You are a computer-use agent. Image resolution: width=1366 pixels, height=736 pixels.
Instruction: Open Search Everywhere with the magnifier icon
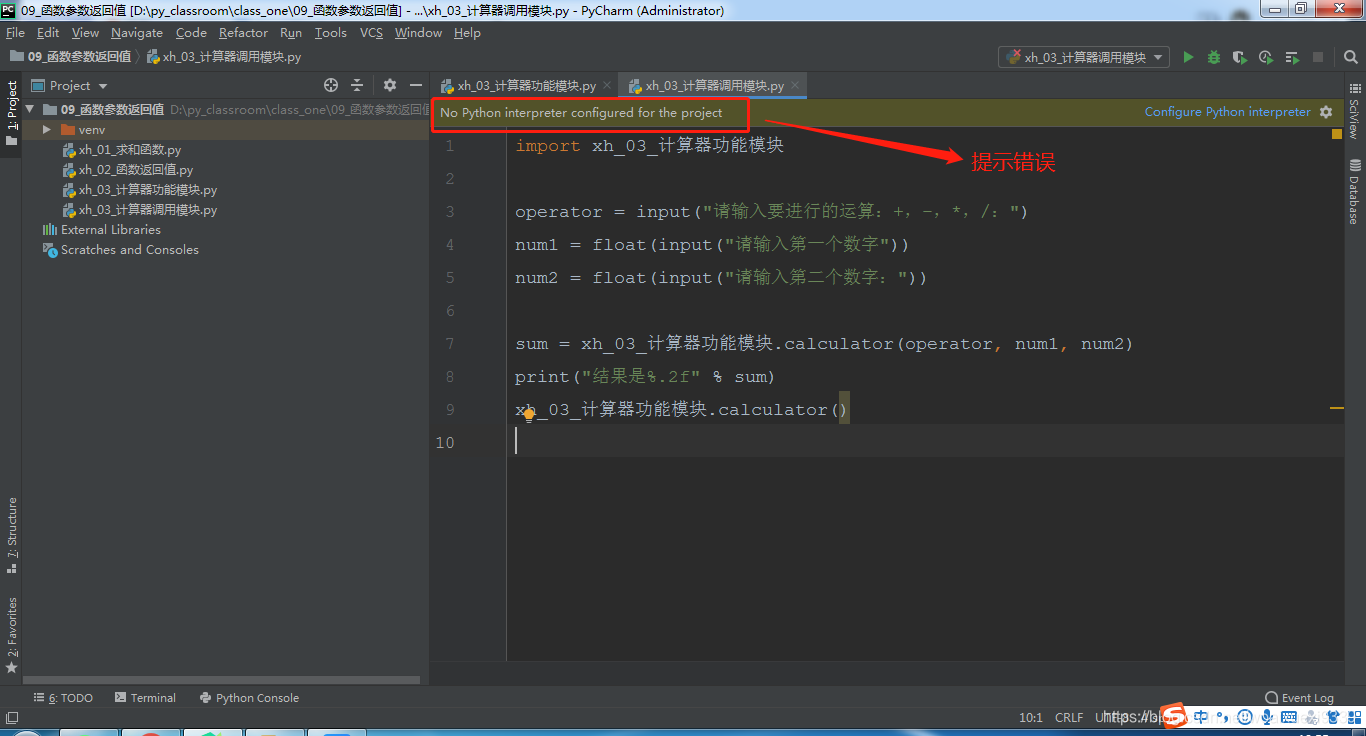point(1351,57)
